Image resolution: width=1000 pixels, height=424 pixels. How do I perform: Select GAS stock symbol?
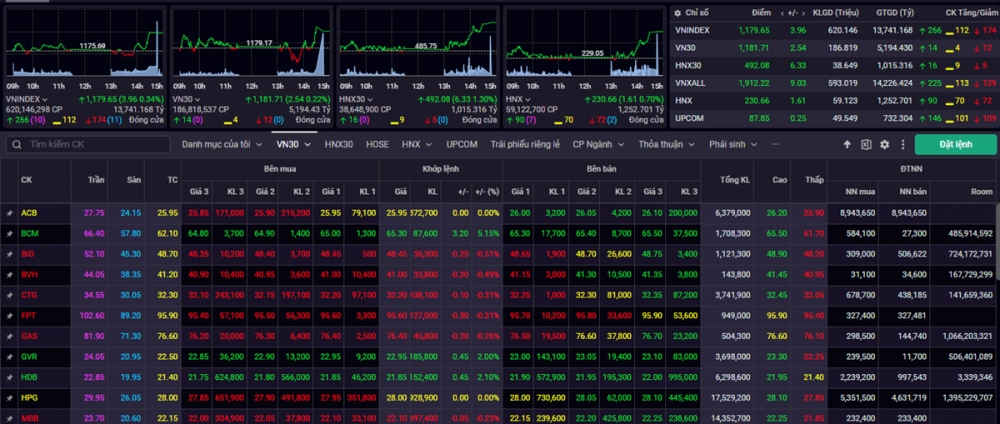point(29,336)
